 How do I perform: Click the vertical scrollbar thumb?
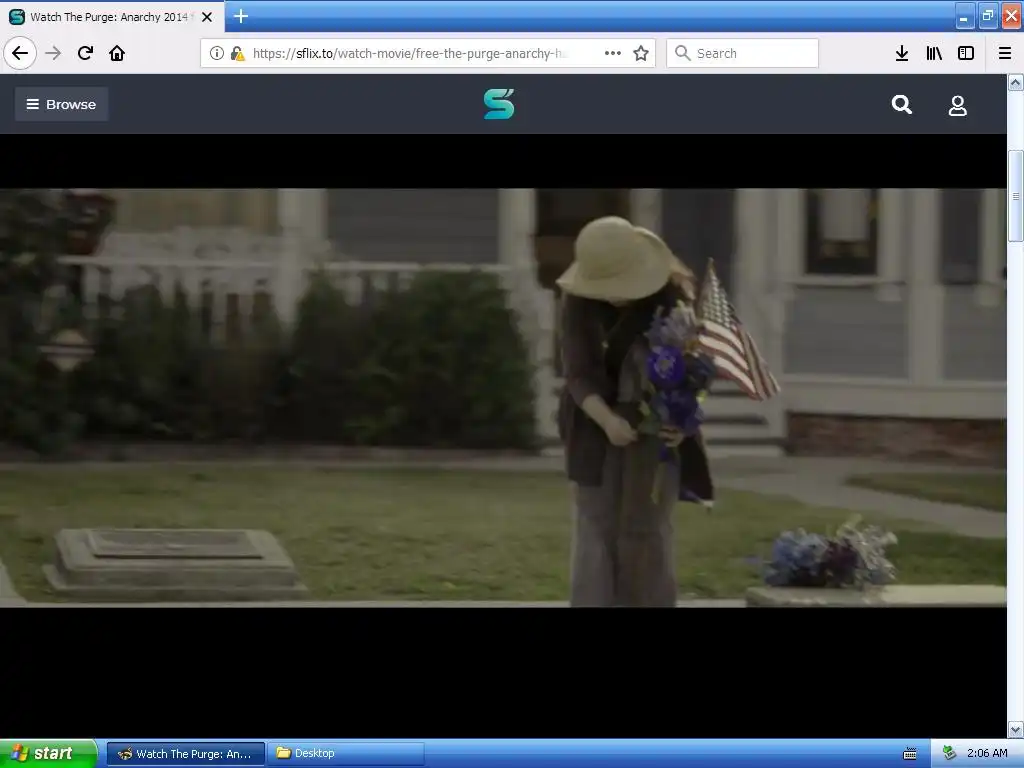point(1016,196)
